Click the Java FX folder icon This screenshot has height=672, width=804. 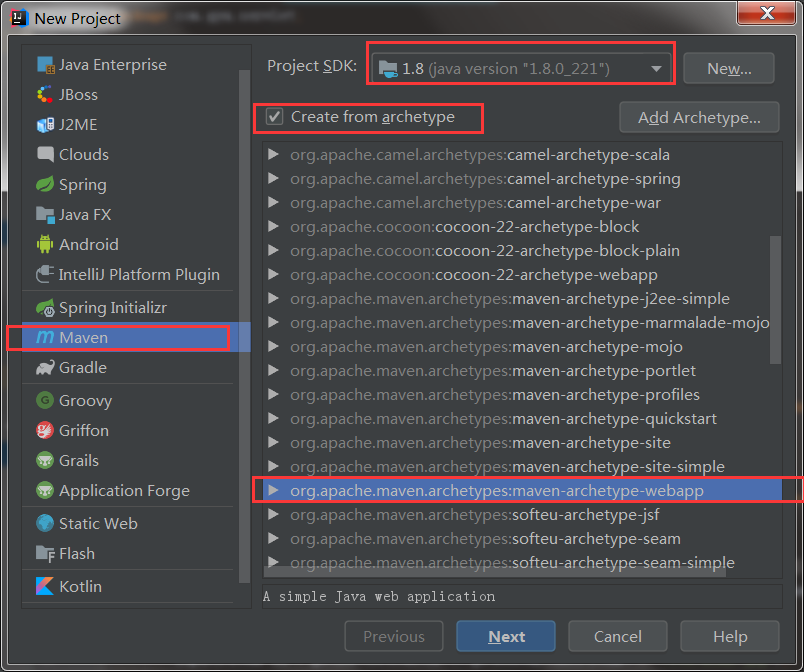pyautogui.click(x=45, y=215)
